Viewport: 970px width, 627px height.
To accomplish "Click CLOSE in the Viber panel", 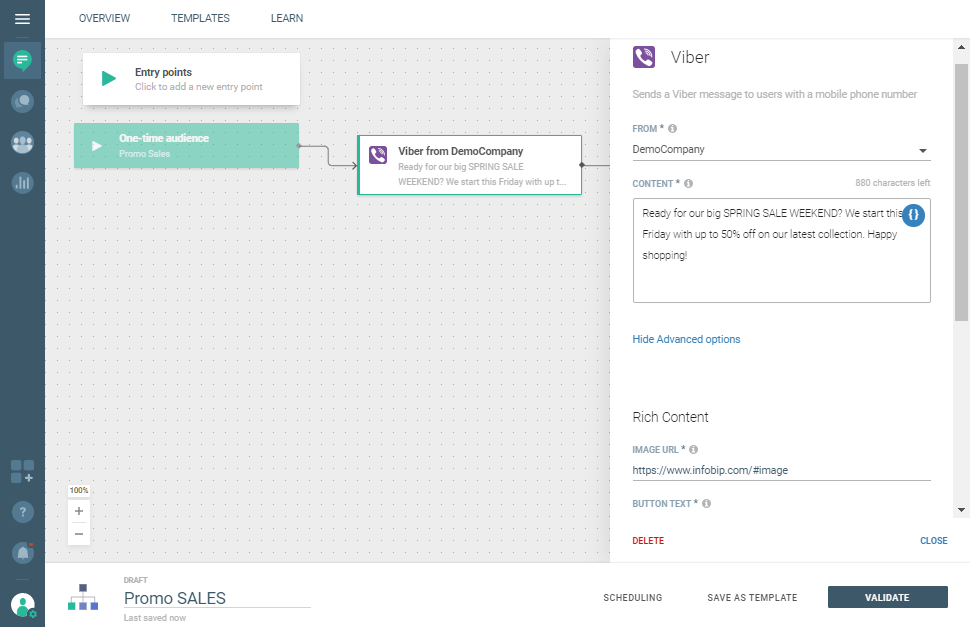I will tap(934, 540).
